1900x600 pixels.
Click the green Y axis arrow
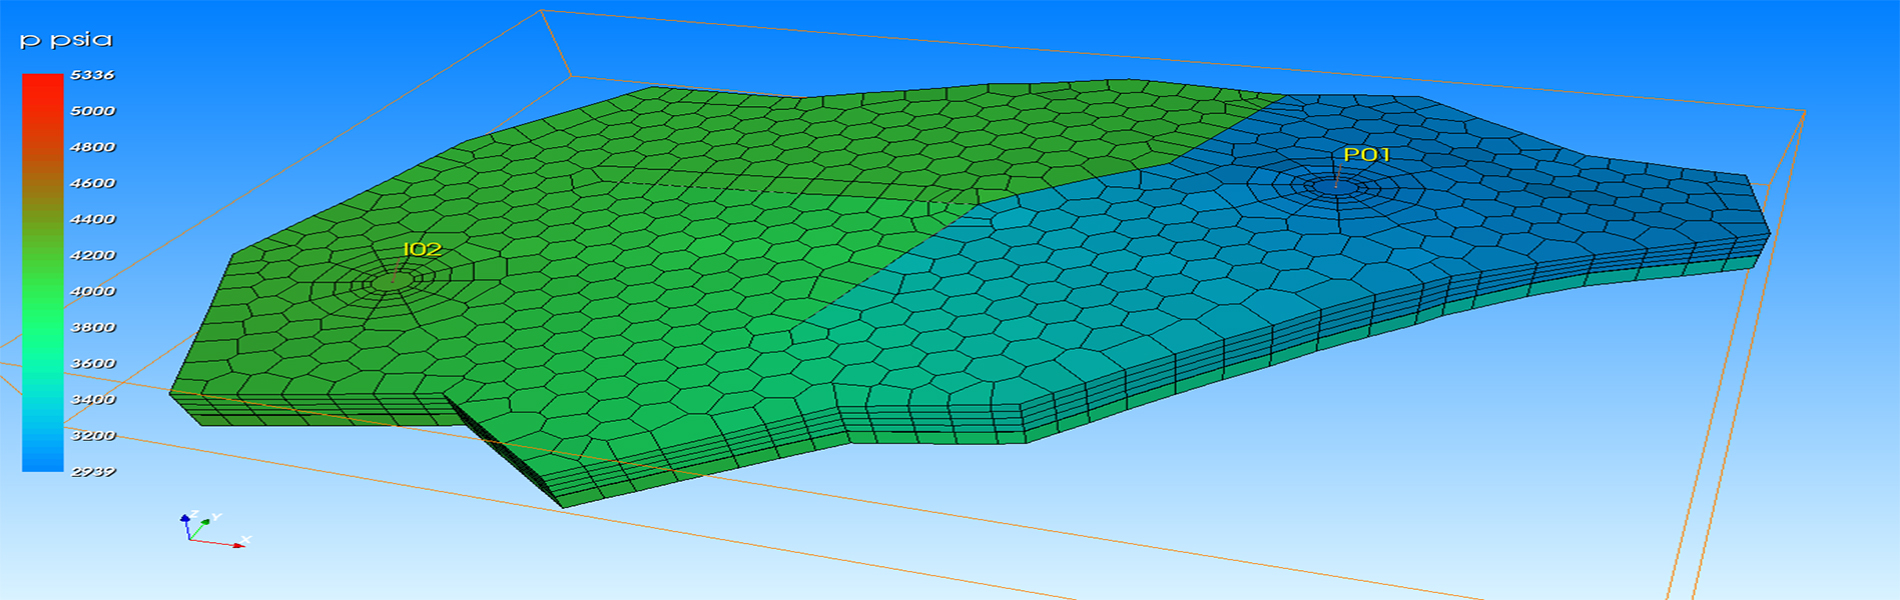click(x=203, y=521)
